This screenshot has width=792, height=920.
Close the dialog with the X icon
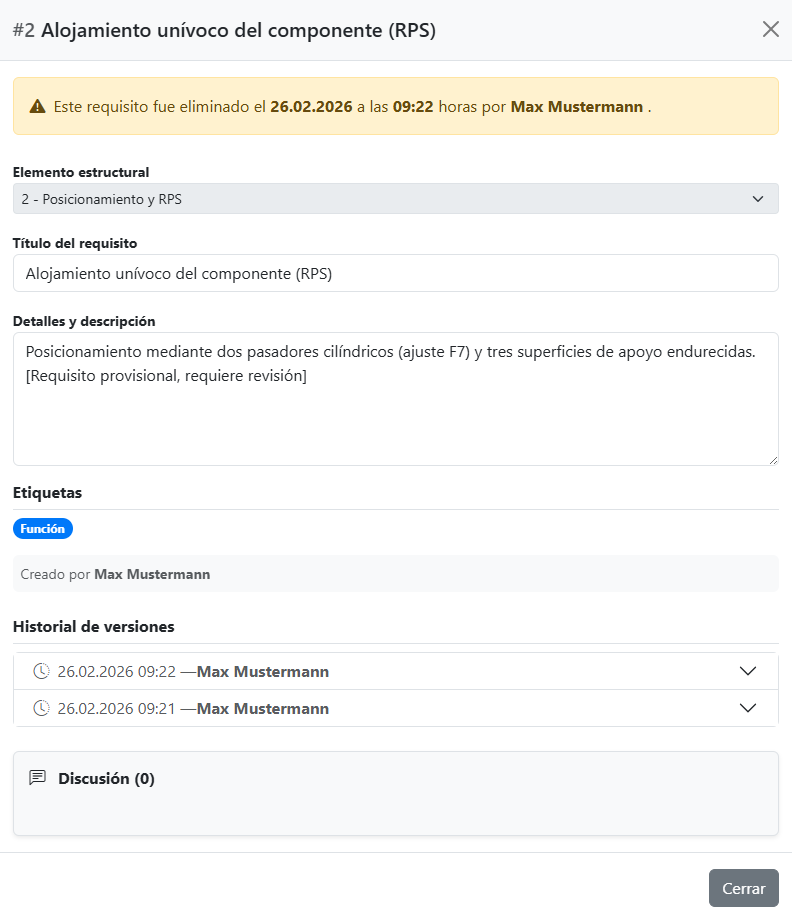click(770, 29)
